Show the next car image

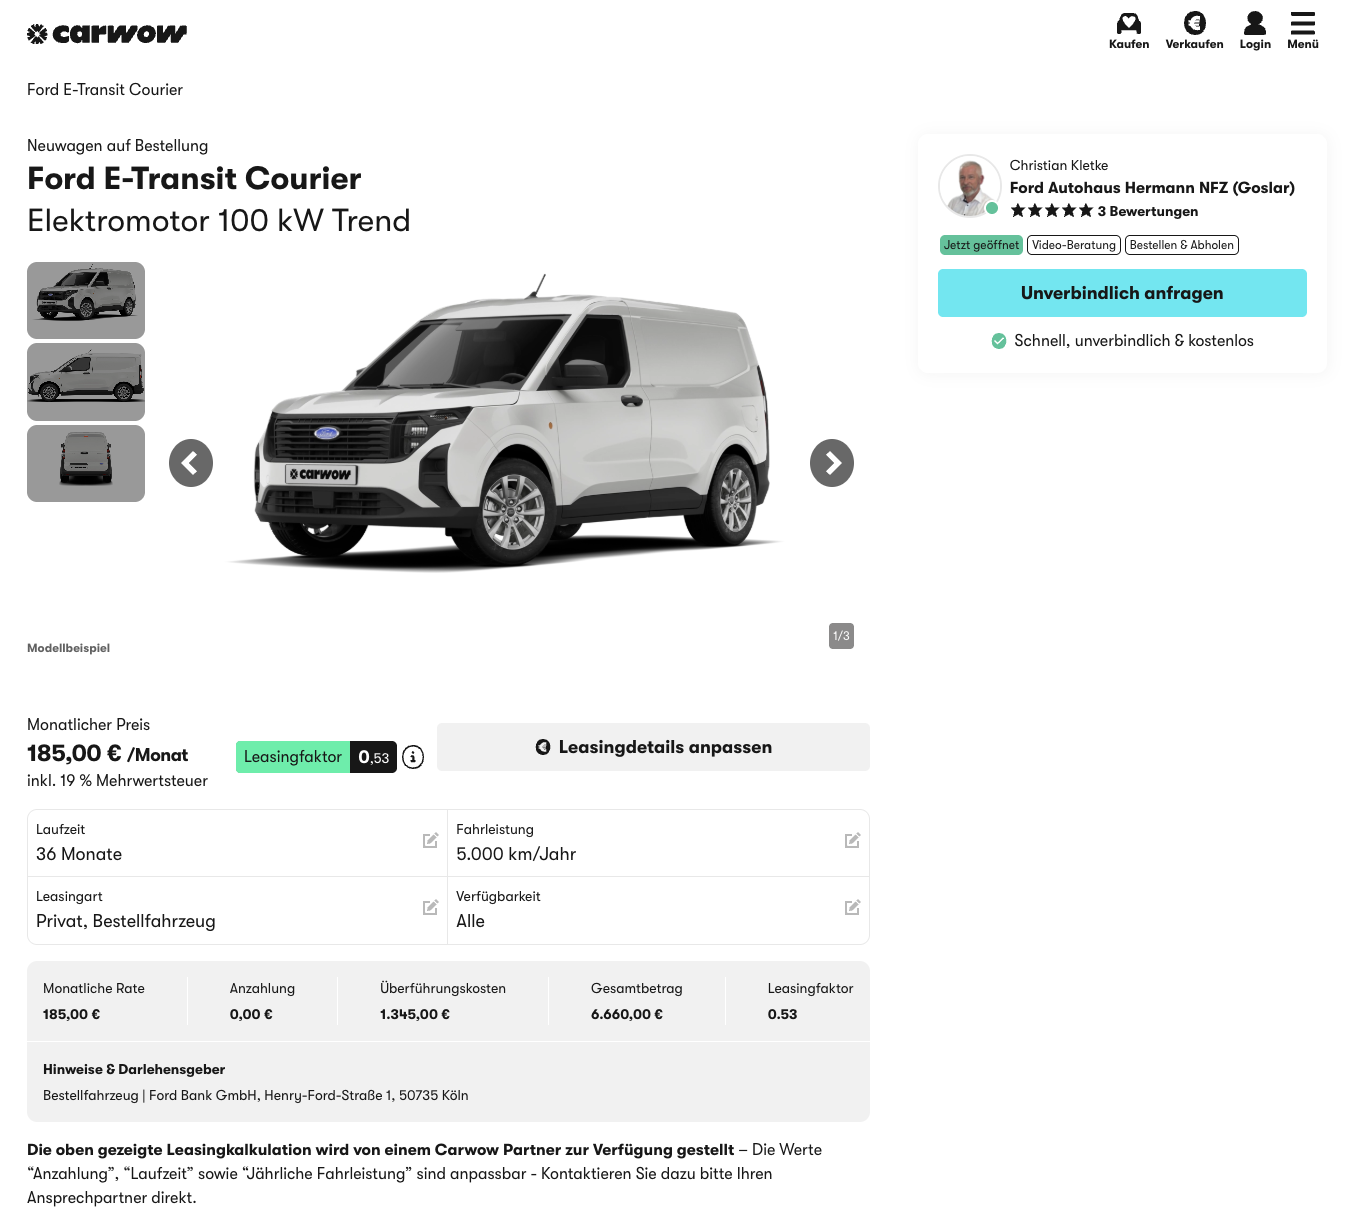tap(832, 463)
